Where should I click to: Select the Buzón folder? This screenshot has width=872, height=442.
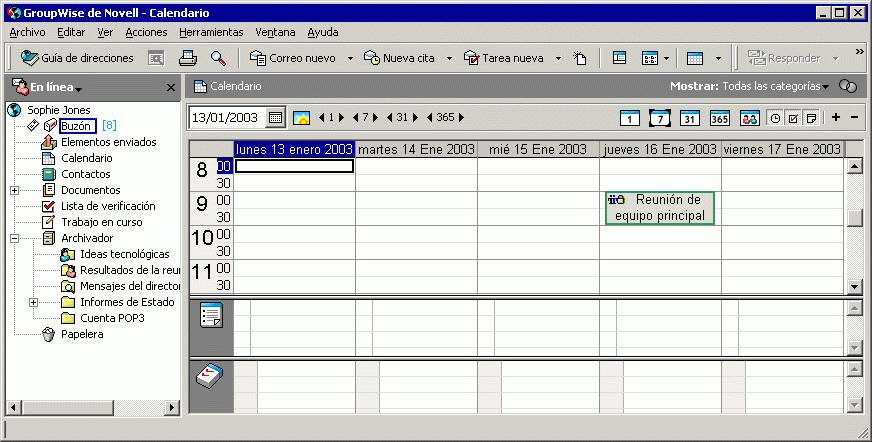[x=77, y=126]
